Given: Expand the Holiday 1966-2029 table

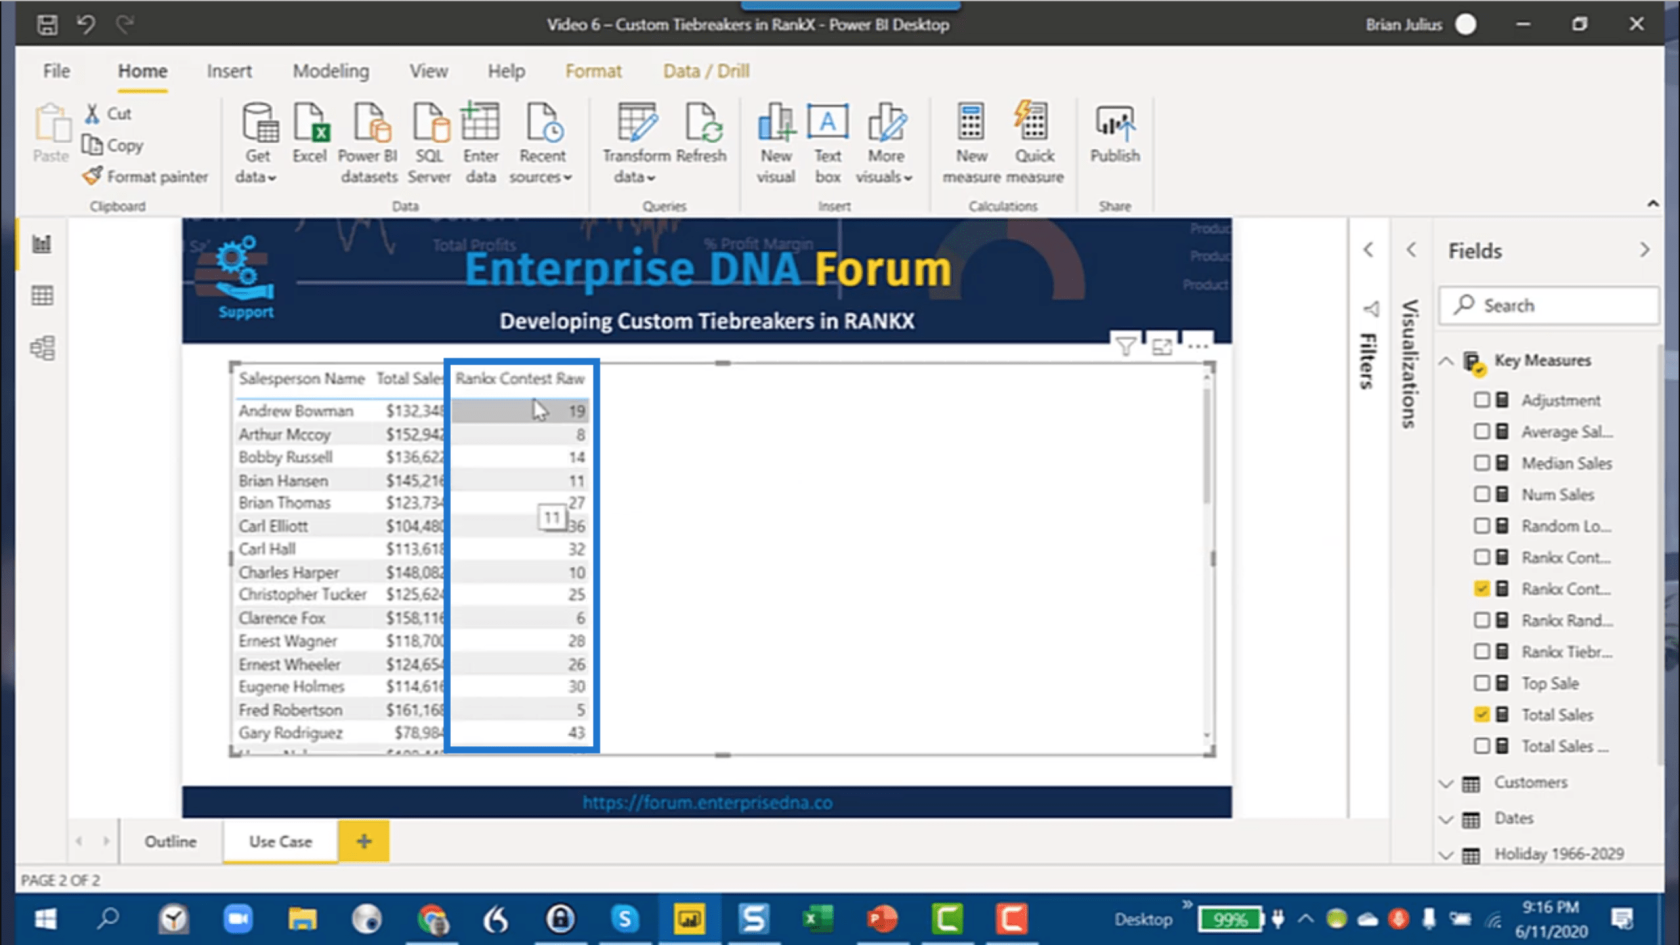Looking at the screenshot, I should [x=1446, y=855].
